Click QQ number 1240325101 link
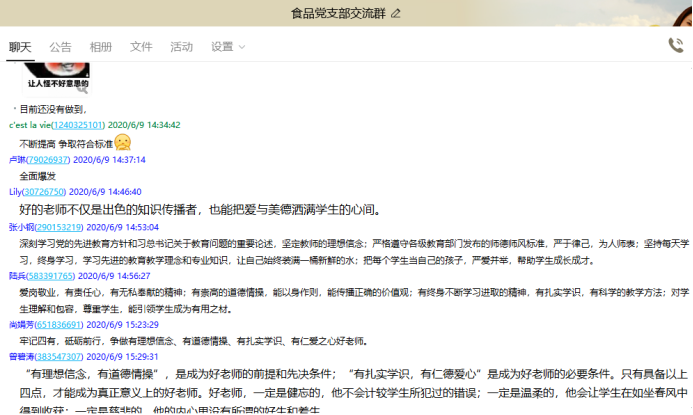This screenshot has width=693, height=415. coord(77,125)
